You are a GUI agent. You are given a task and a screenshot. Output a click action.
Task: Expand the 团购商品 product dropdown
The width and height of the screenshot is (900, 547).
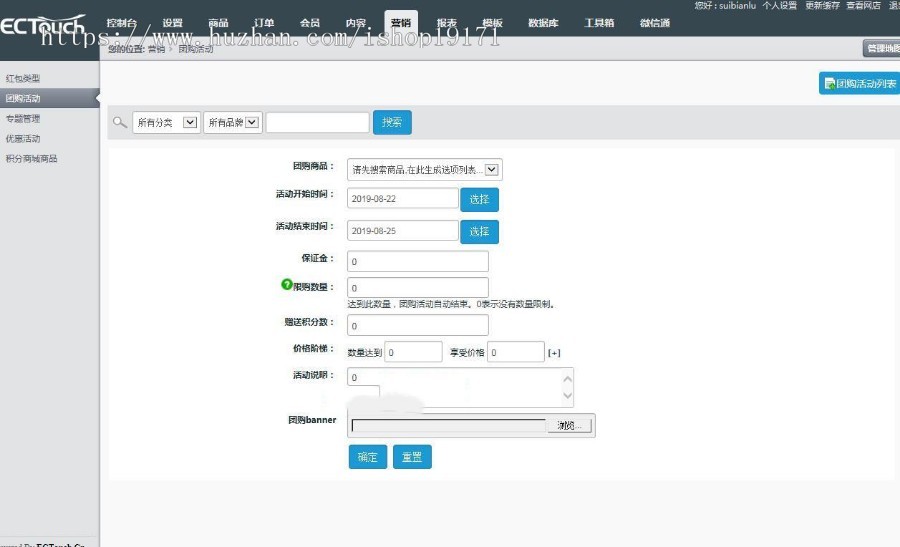coord(425,169)
